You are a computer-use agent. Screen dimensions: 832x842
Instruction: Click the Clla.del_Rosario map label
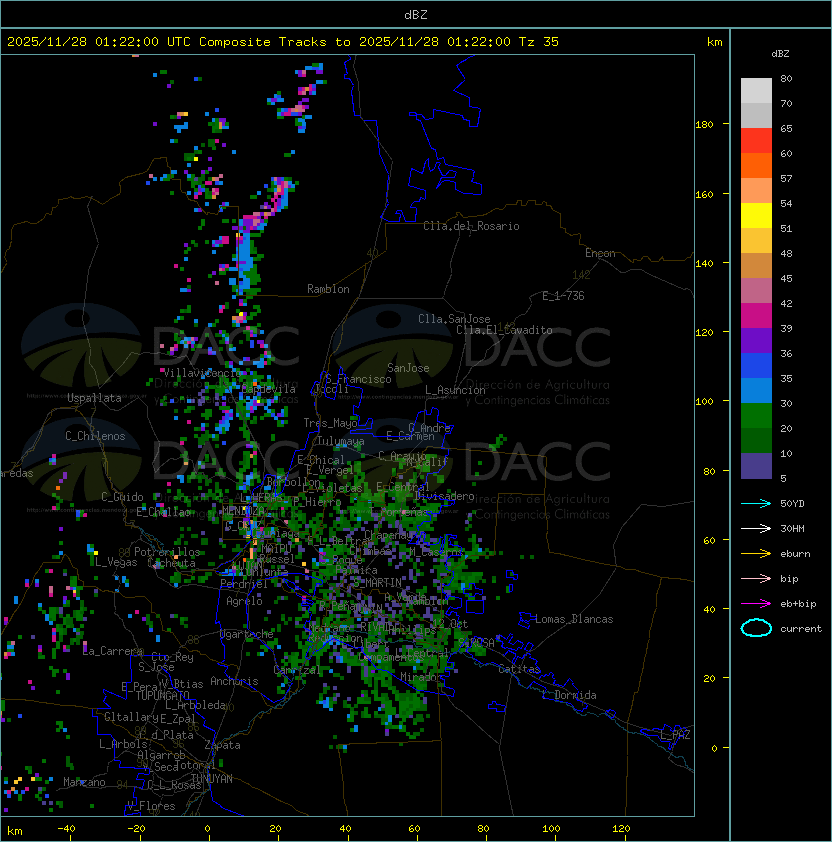(471, 226)
